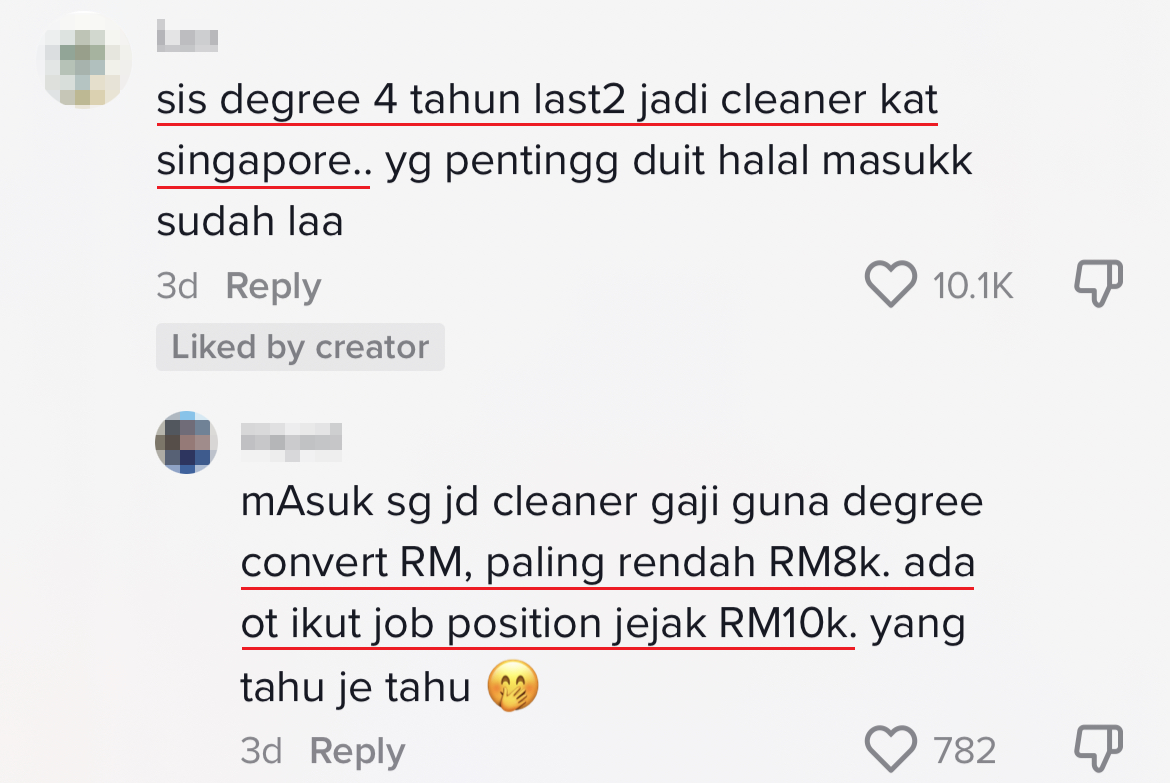Viewport: 1170px width, 783px height.
Task: Click the 10.1K like count
Action: [973, 287]
